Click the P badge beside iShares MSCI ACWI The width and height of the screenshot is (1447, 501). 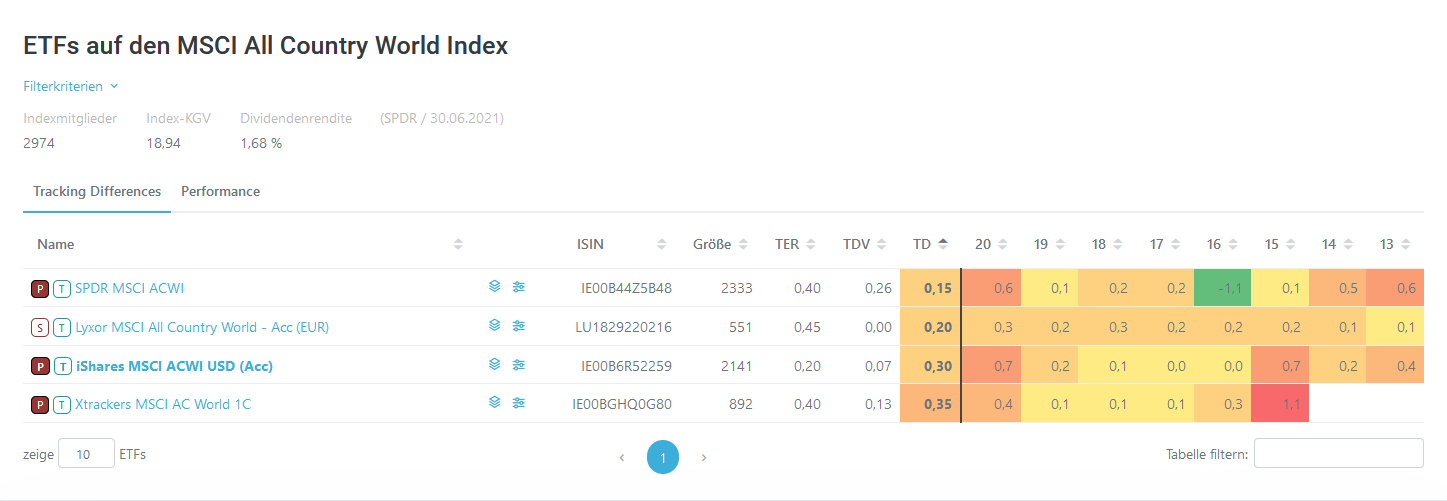tap(40, 366)
